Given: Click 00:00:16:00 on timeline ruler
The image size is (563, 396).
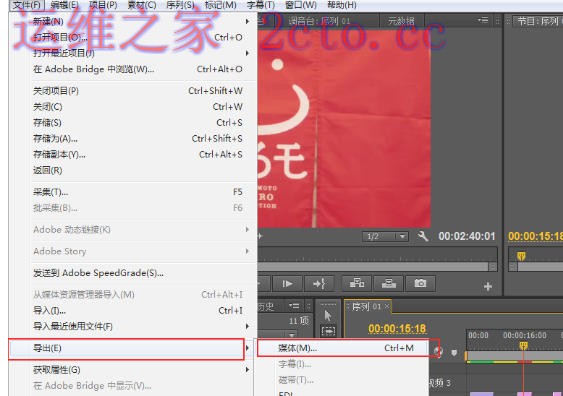Looking at the screenshot, I should (x=524, y=335).
